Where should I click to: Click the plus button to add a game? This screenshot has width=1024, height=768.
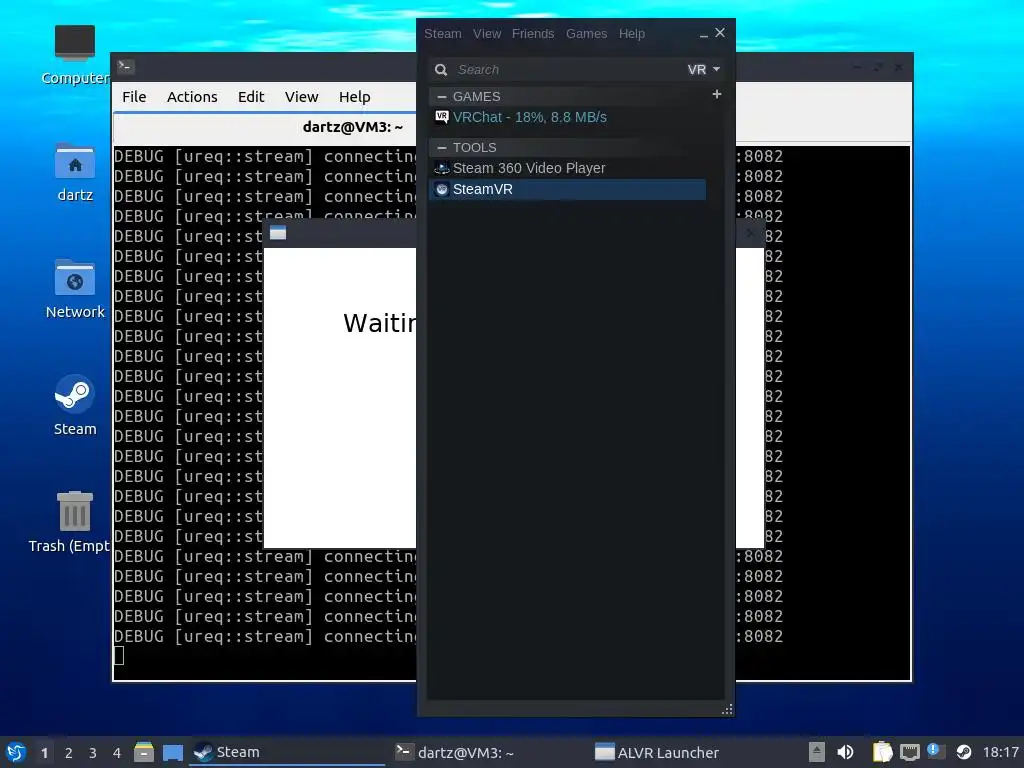(x=716, y=95)
